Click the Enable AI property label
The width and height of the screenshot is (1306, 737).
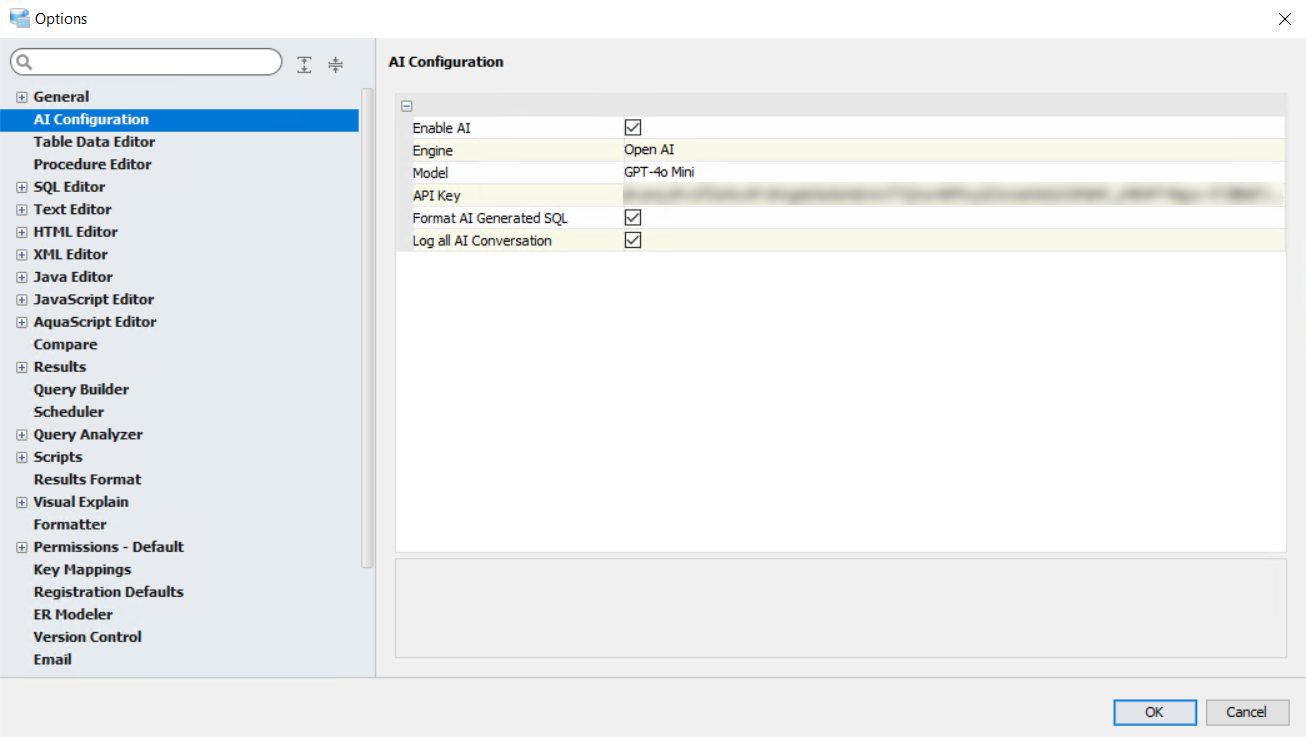click(x=441, y=129)
